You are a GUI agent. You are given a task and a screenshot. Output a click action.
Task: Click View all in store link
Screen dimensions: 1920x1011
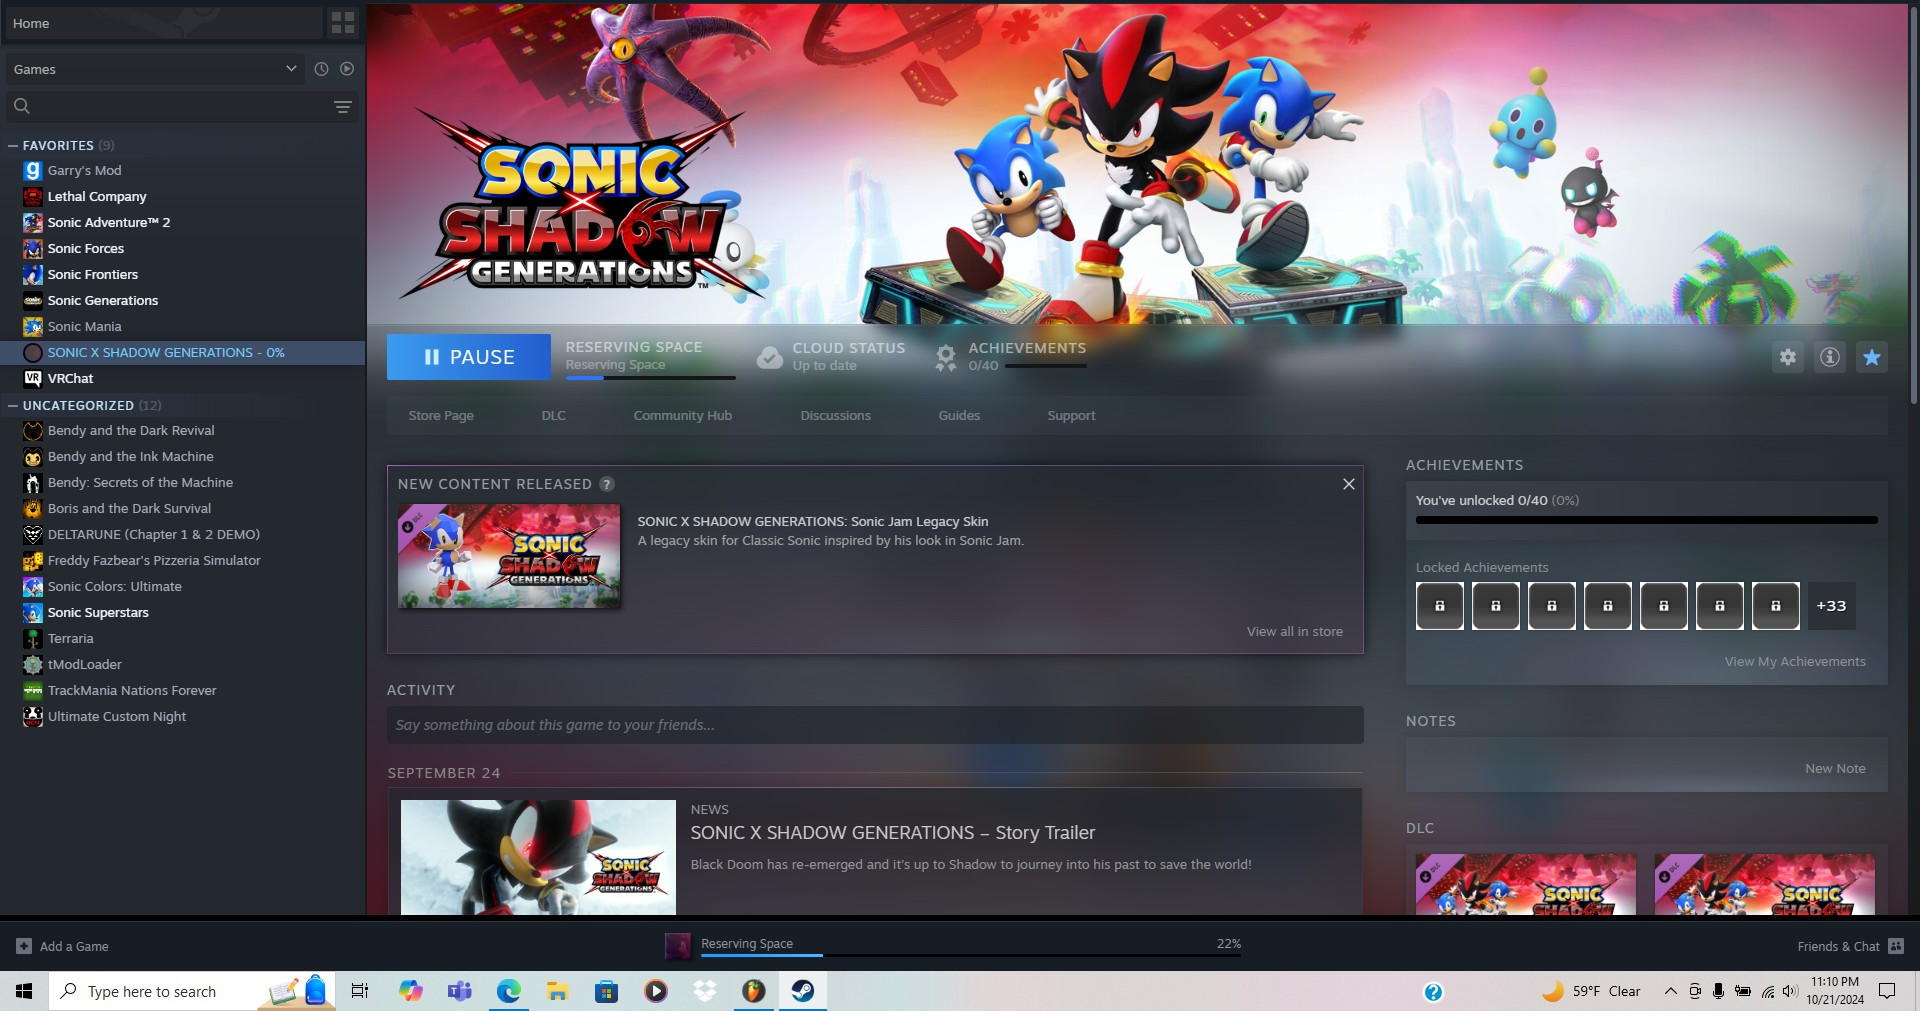1295,632
